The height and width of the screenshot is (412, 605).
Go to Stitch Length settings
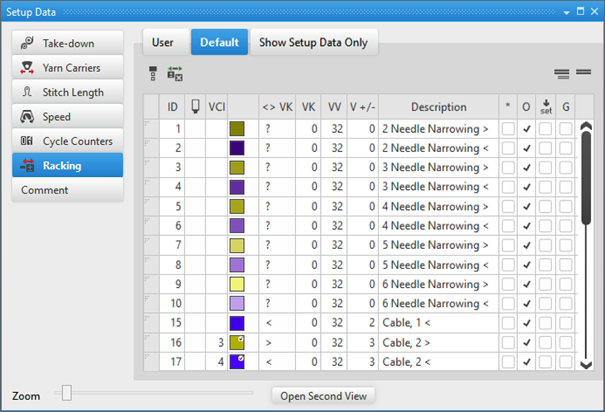click(x=68, y=93)
